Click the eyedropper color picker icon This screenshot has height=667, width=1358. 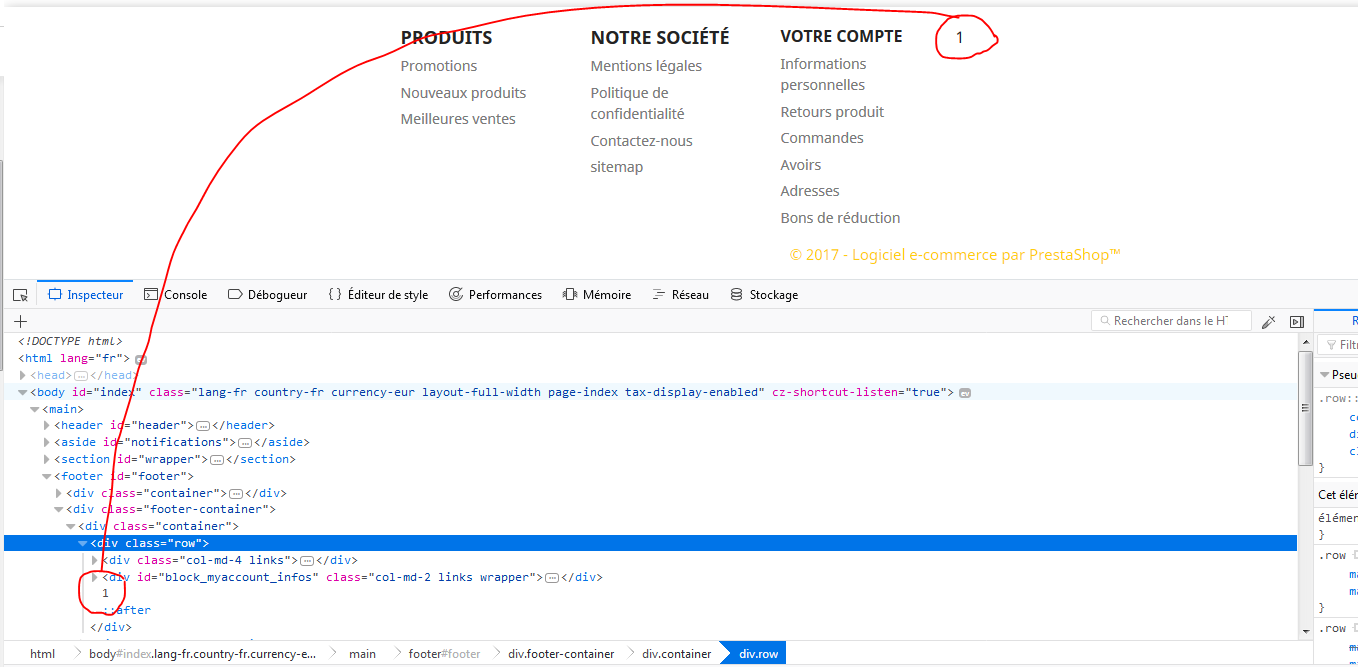[1268, 321]
